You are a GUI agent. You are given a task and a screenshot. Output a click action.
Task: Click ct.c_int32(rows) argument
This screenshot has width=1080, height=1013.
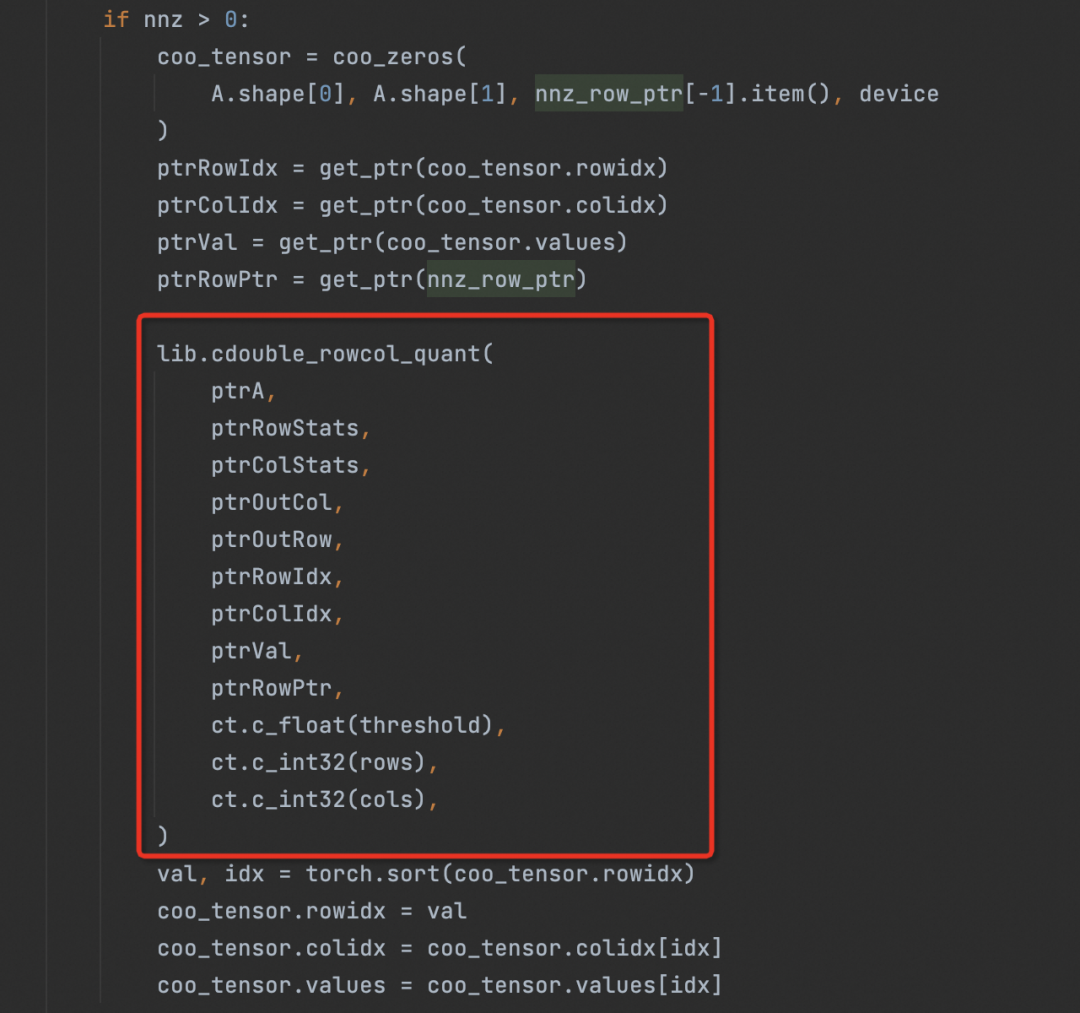tap(318, 762)
